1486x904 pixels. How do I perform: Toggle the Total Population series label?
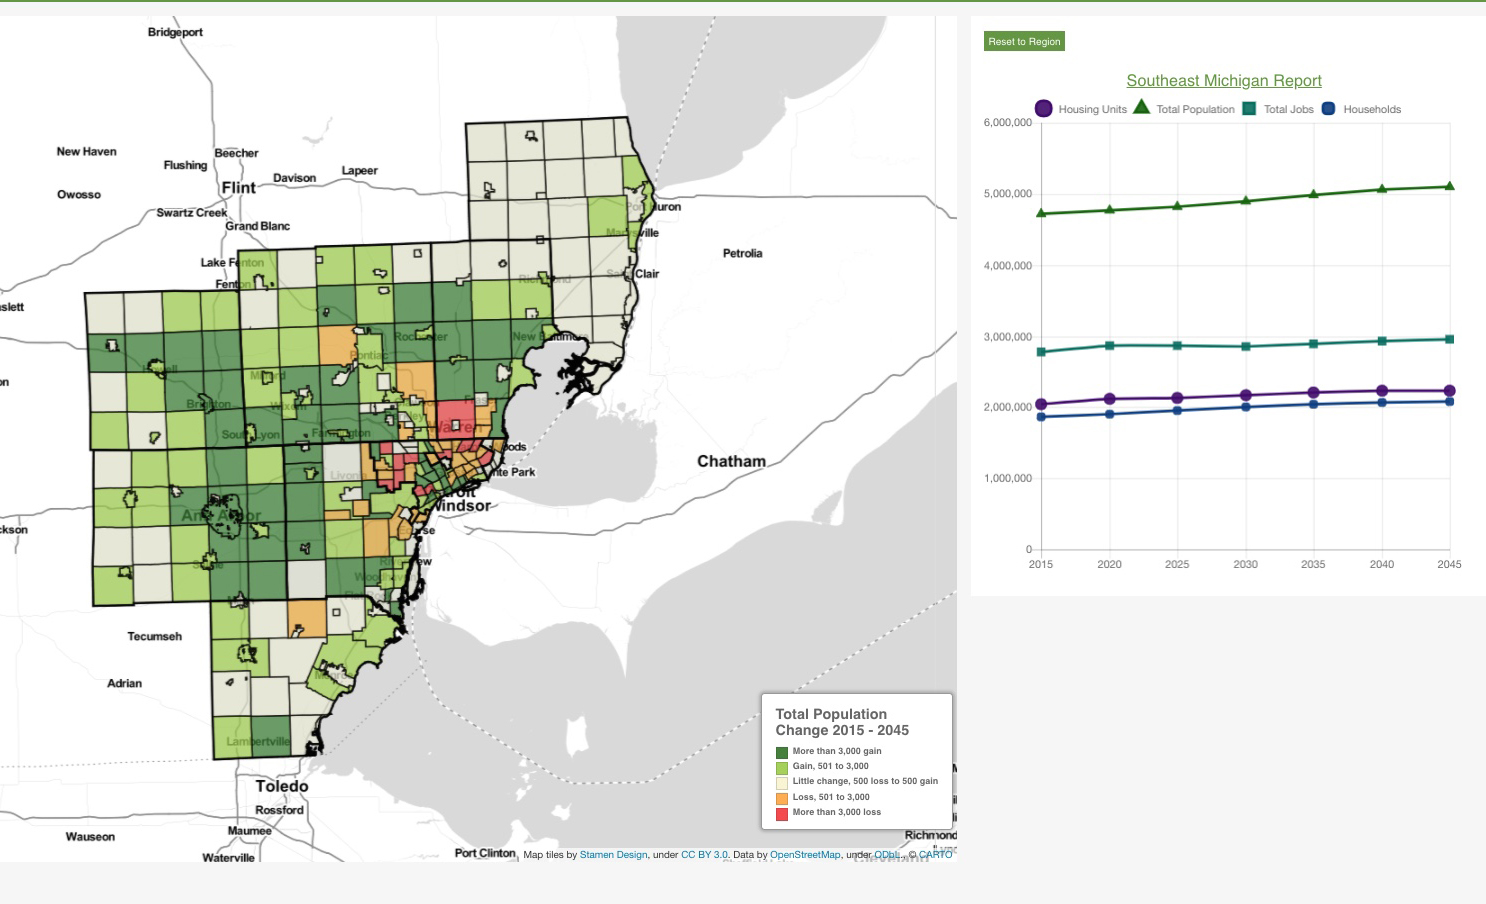[1195, 110]
